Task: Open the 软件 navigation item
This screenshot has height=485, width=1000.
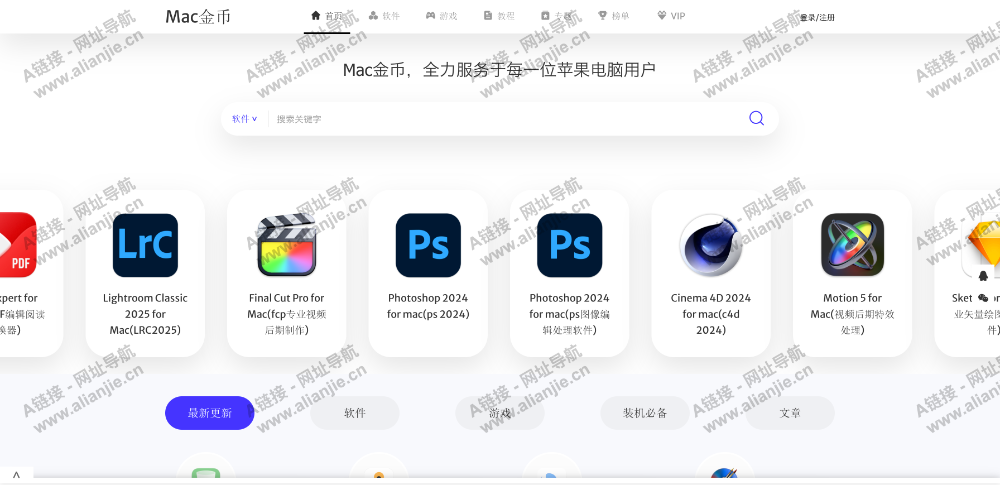Action: pos(384,16)
